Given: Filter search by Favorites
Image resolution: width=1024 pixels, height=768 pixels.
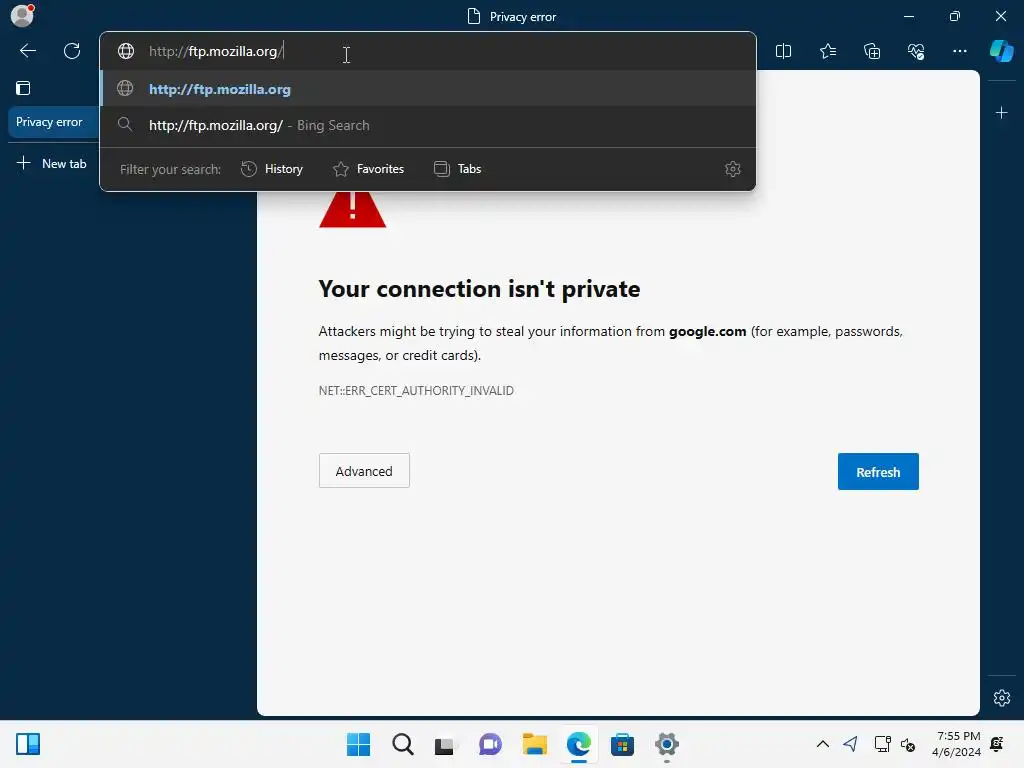Looking at the screenshot, I should [368, 169].
